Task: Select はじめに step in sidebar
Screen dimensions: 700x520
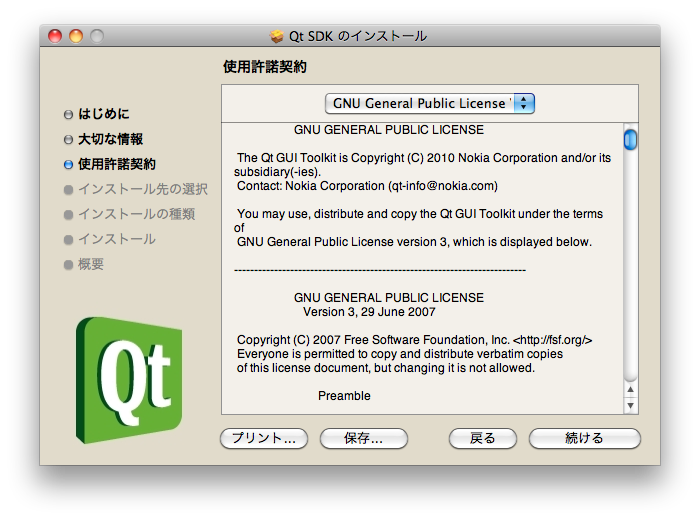Action: pos(104,115)
